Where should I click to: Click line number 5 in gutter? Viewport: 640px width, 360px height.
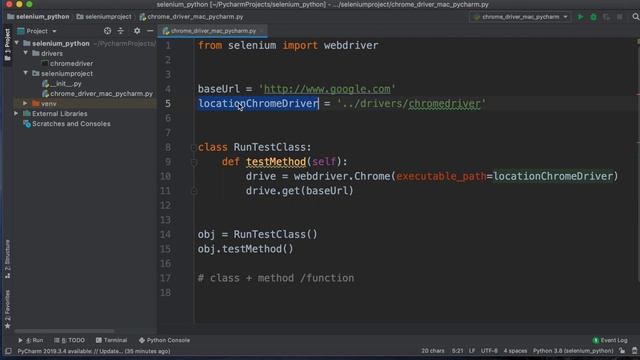[x=168, y=104]
